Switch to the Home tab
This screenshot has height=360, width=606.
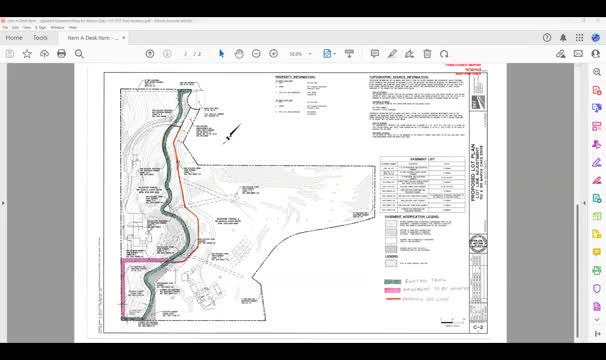click(x=14, y=38)
